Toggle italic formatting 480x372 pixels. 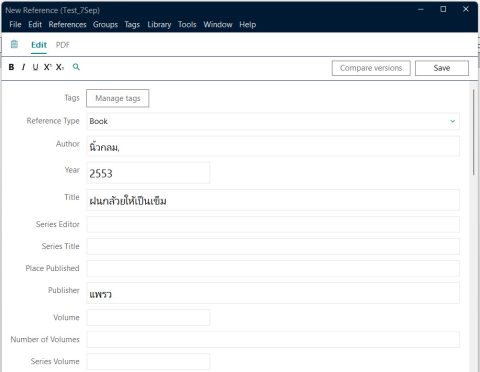coord(23,67)
